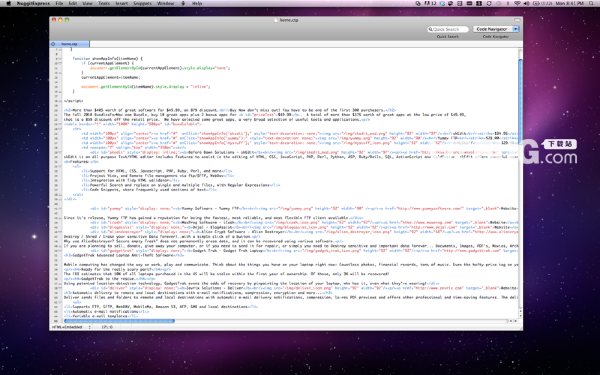Click the horizontal scrollbar thumb
The image size is (600, 375).
(119, 321)
